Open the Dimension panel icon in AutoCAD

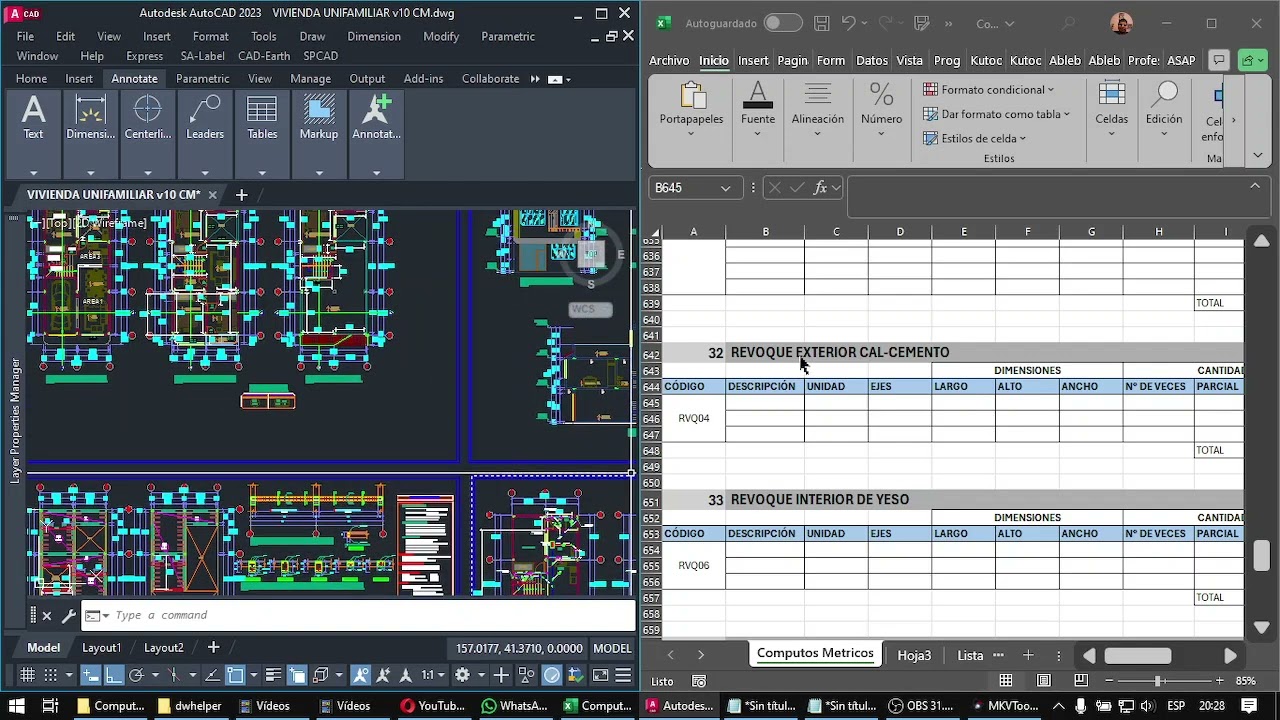click(x=90, y=118)
